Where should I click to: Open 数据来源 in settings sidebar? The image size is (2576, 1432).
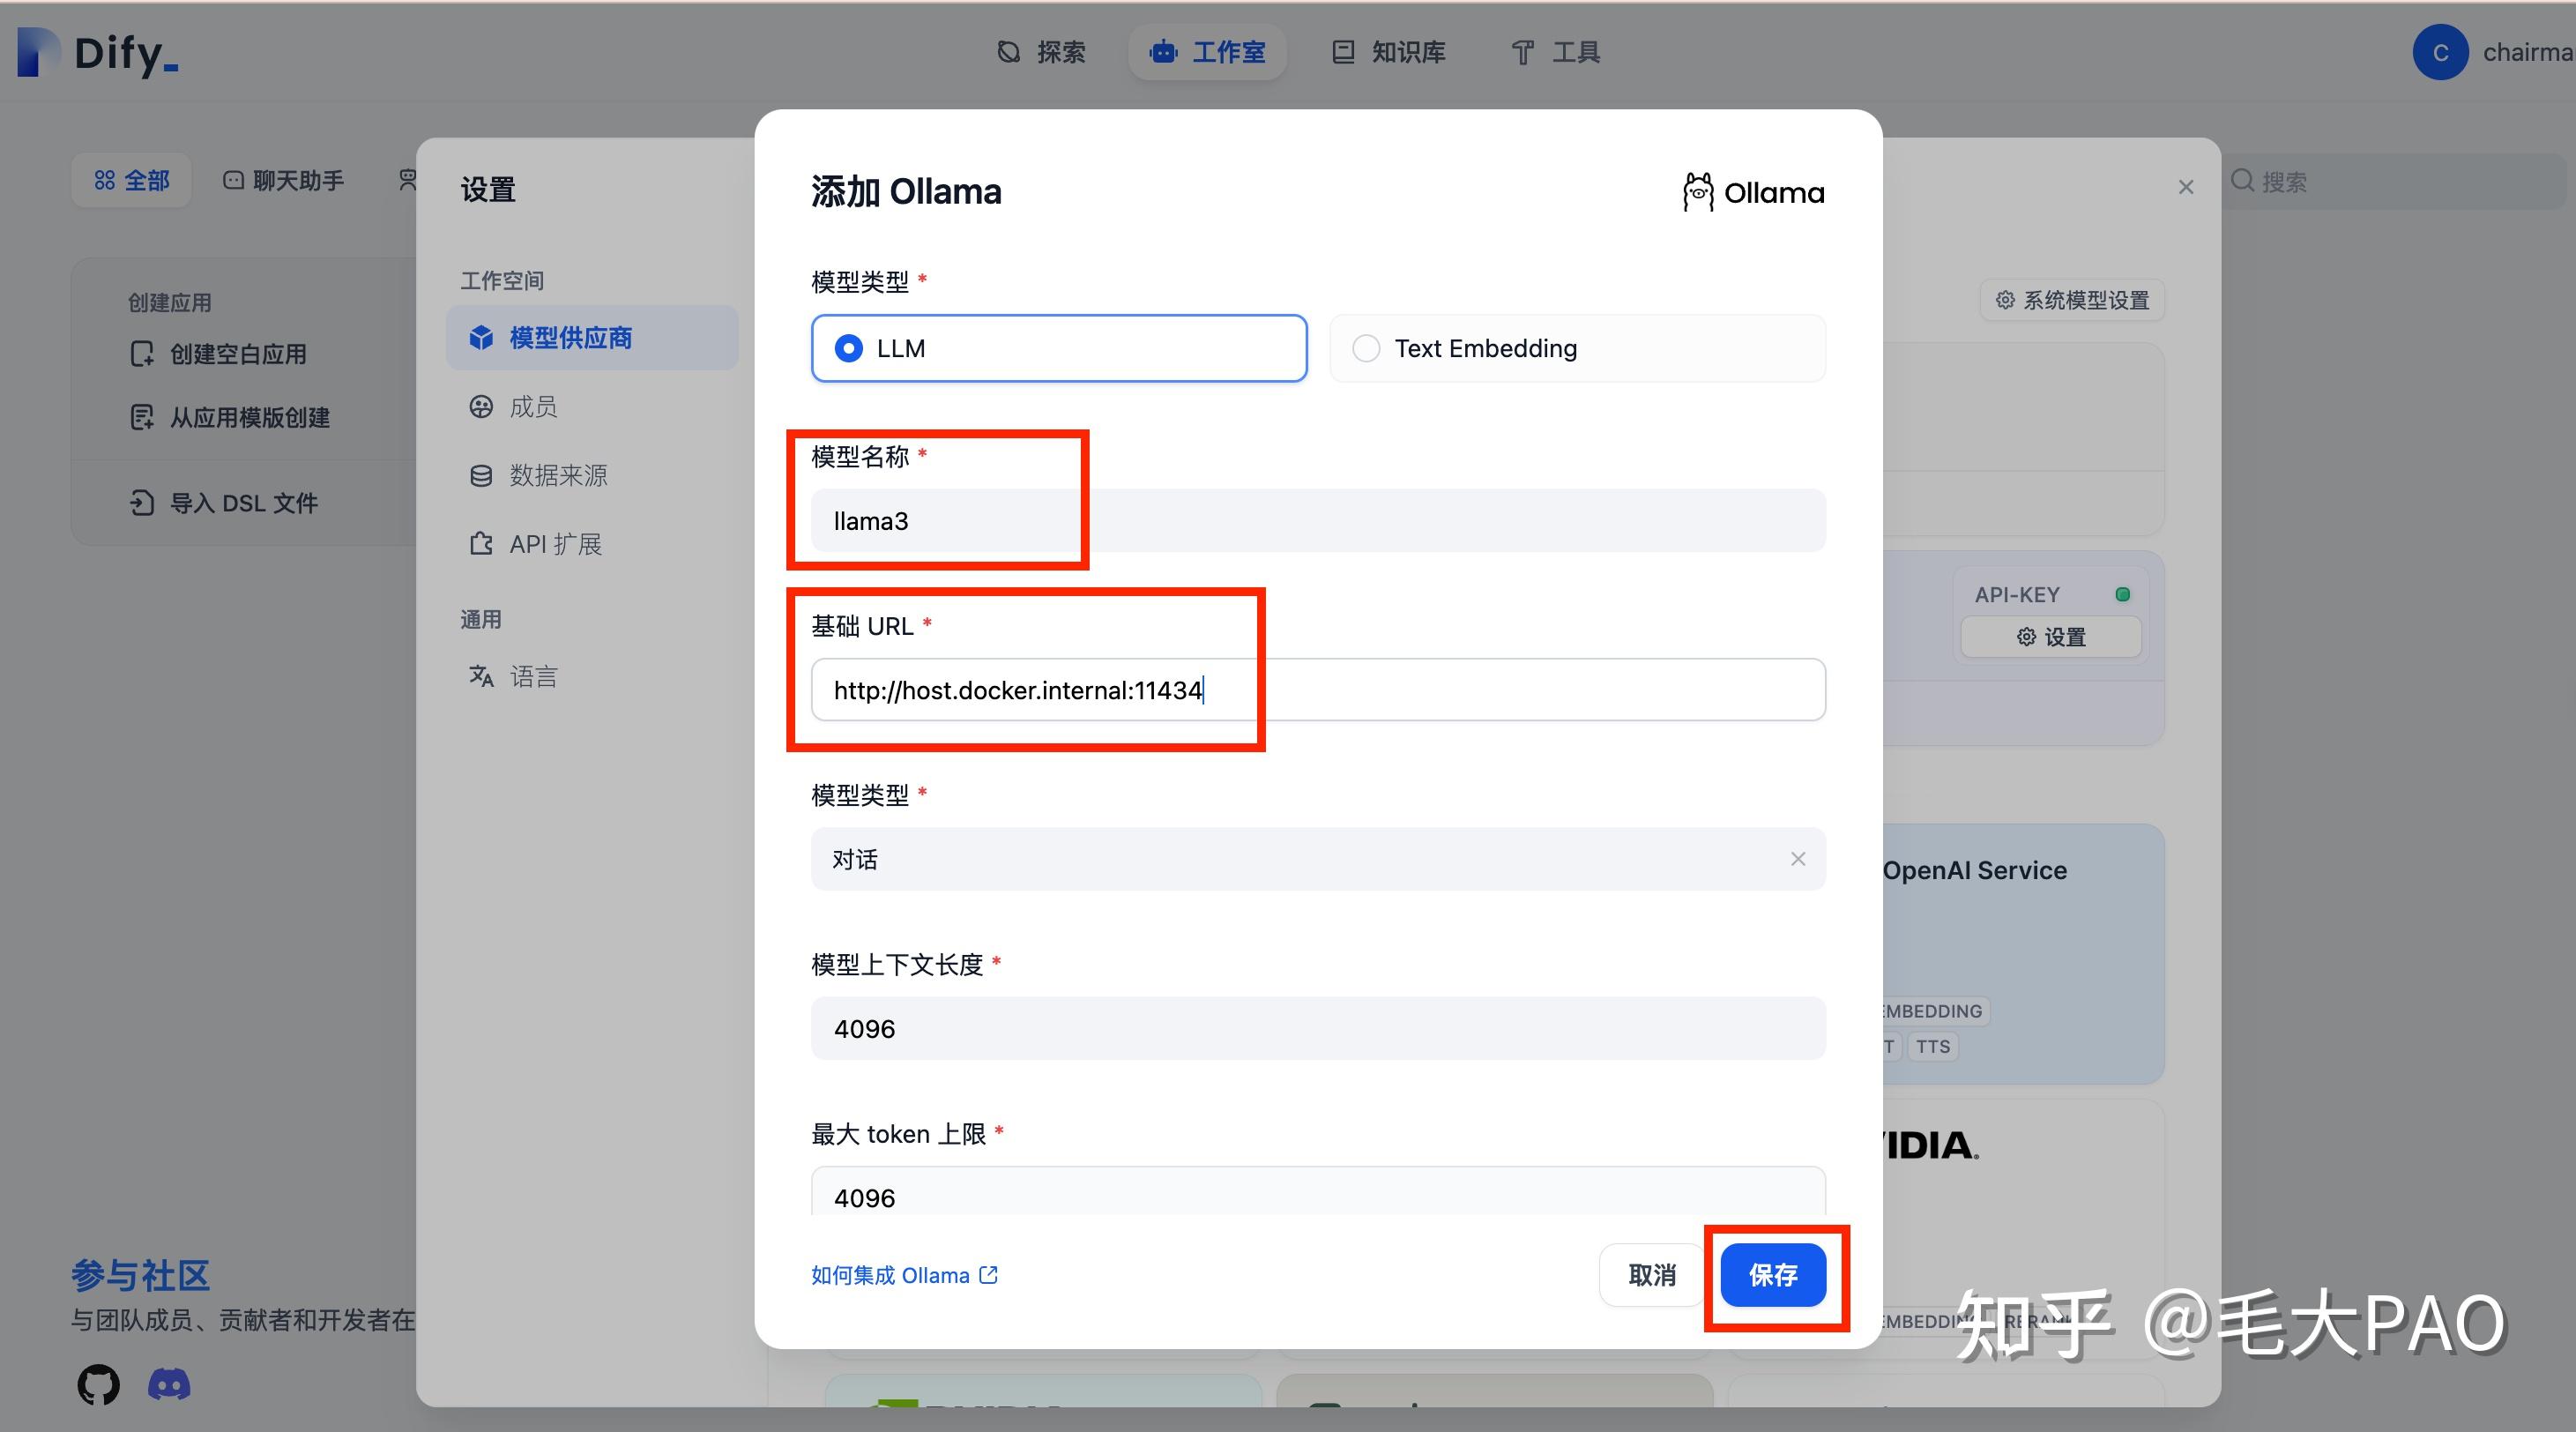click(592, 475)
